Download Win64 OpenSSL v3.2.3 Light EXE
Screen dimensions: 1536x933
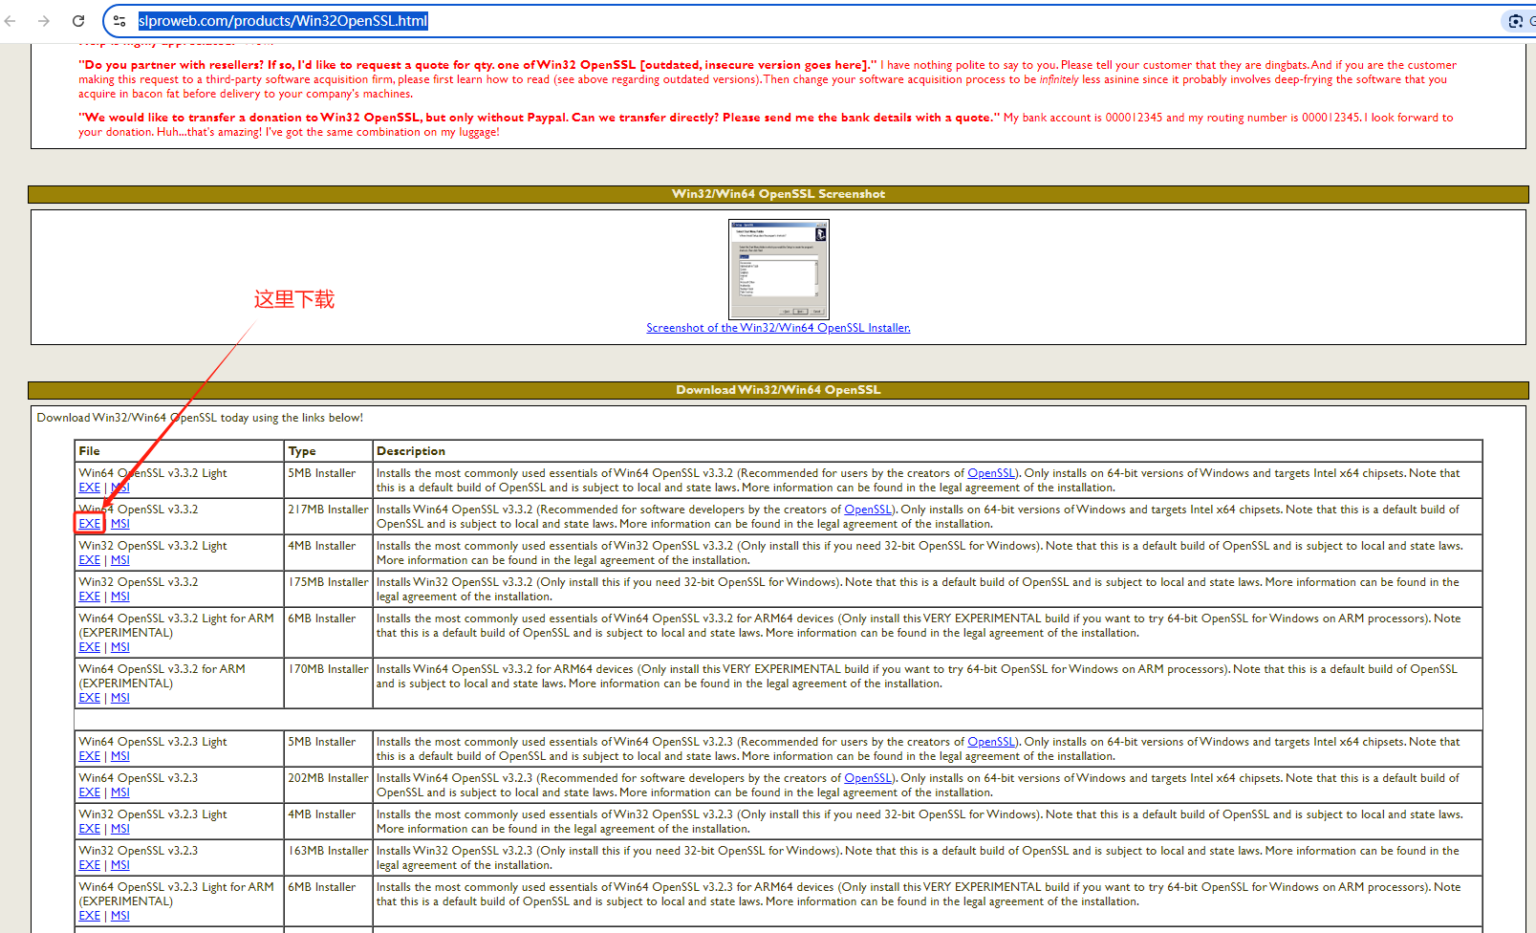(89, 757)
